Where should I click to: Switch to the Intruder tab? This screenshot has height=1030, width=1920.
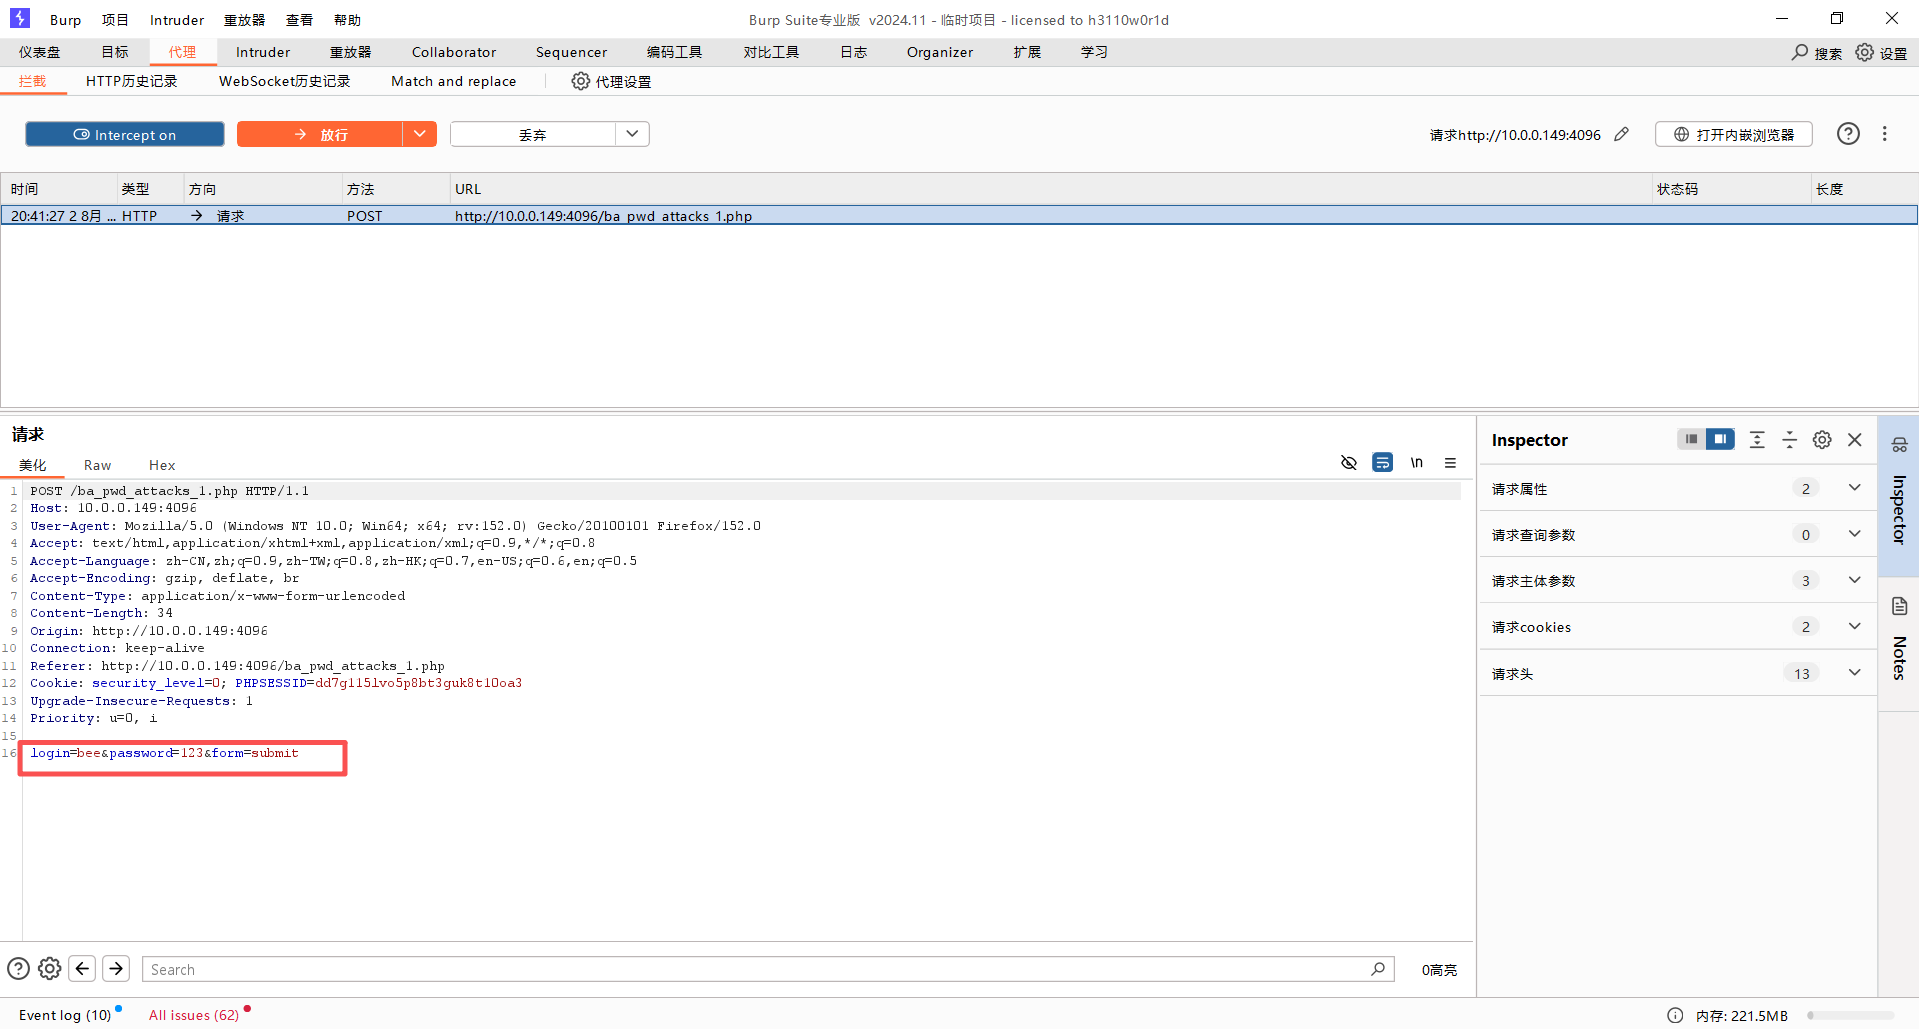(x=263, y=52)
